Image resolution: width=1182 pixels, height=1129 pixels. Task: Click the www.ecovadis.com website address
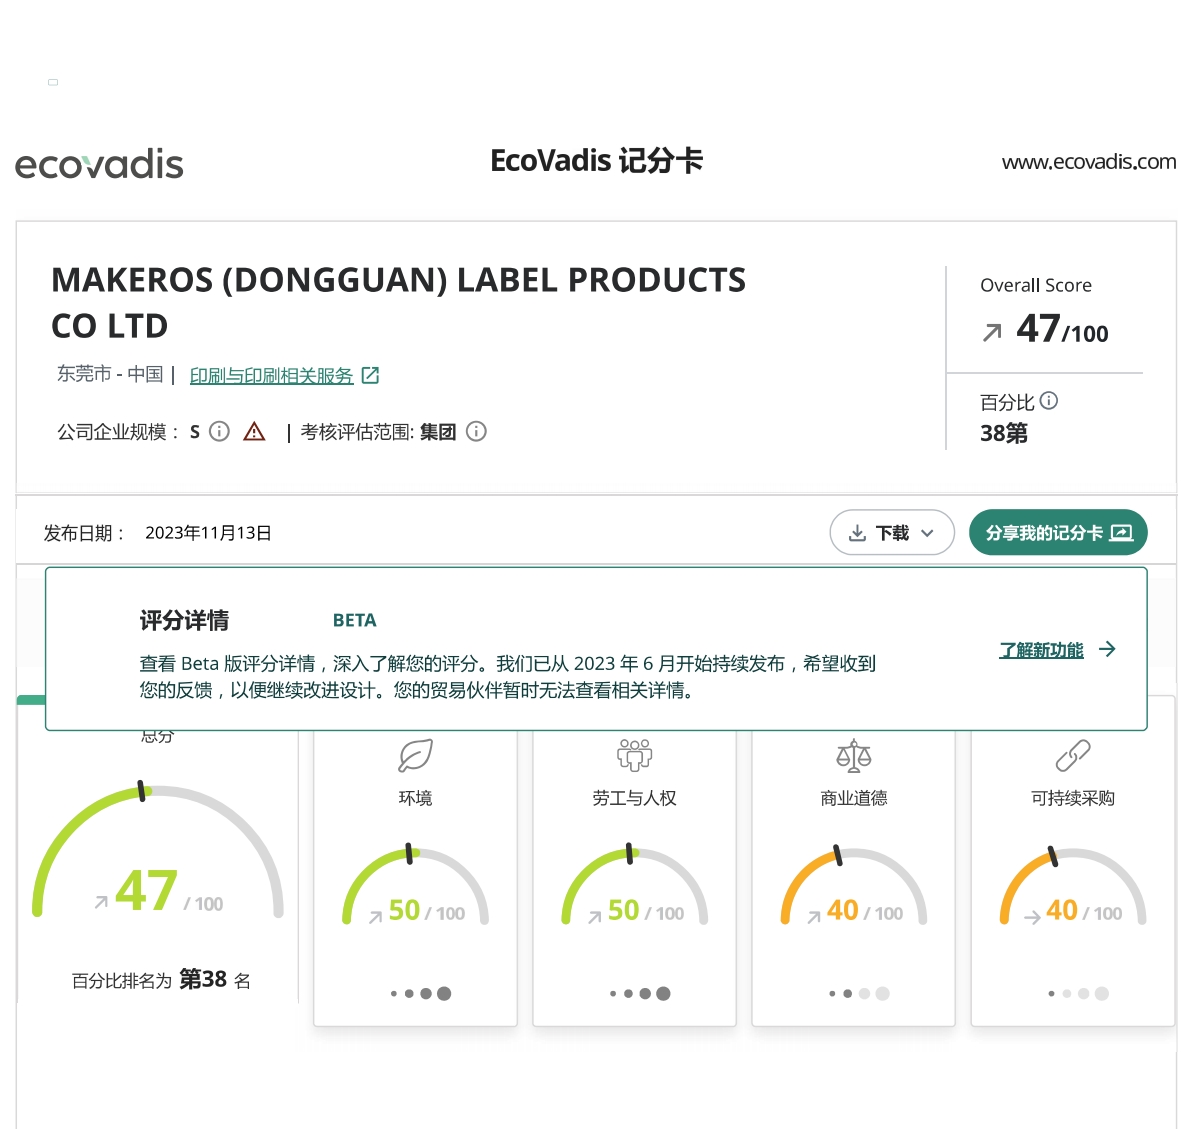[1088, 162]
